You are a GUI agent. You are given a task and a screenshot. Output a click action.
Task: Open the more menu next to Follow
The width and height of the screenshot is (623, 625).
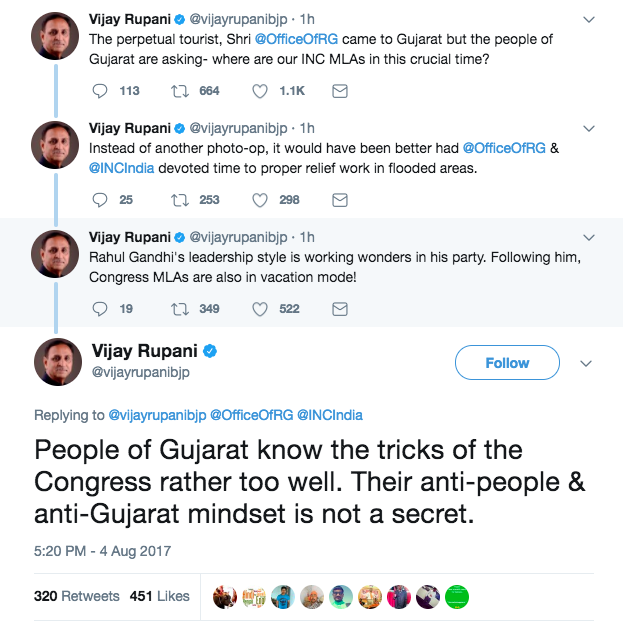tap(587, 363)
